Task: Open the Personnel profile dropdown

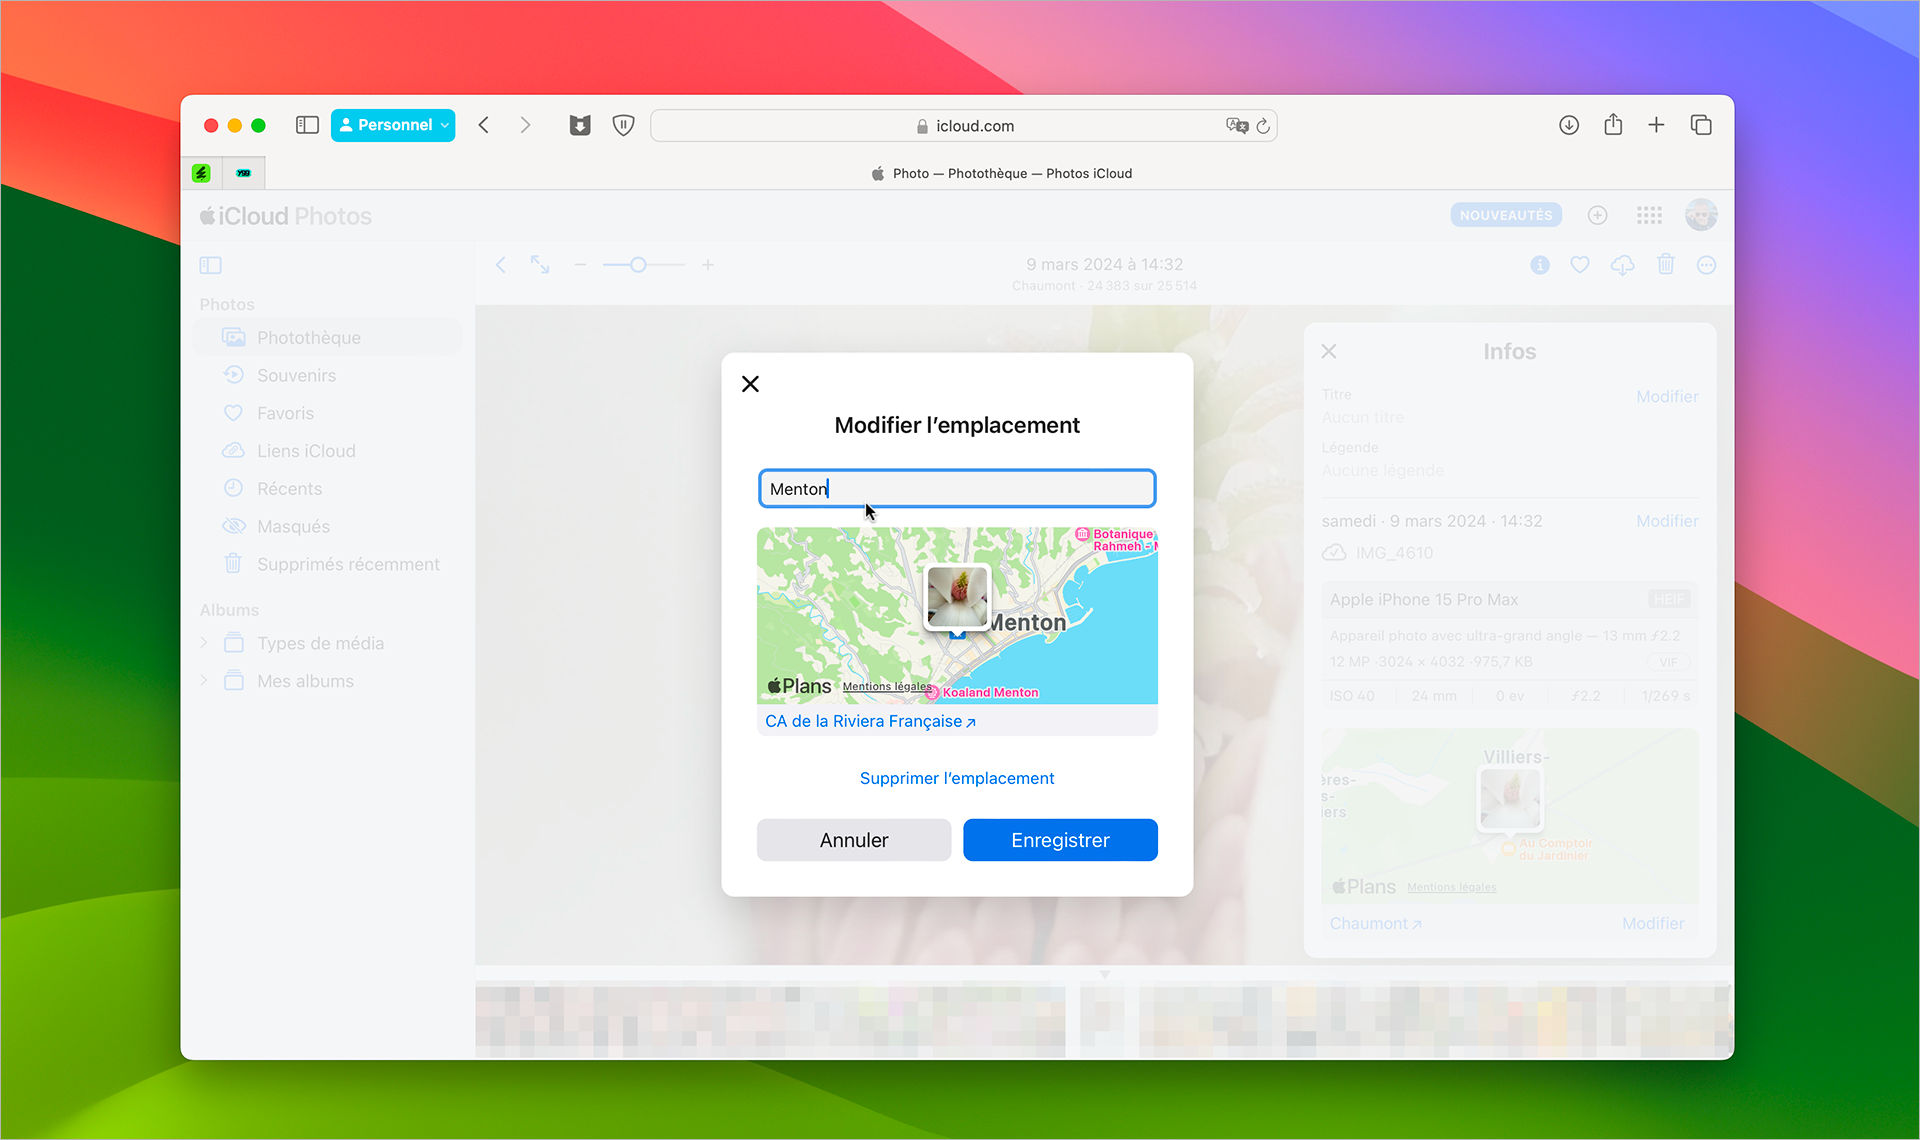Action: tap(395, 125)
